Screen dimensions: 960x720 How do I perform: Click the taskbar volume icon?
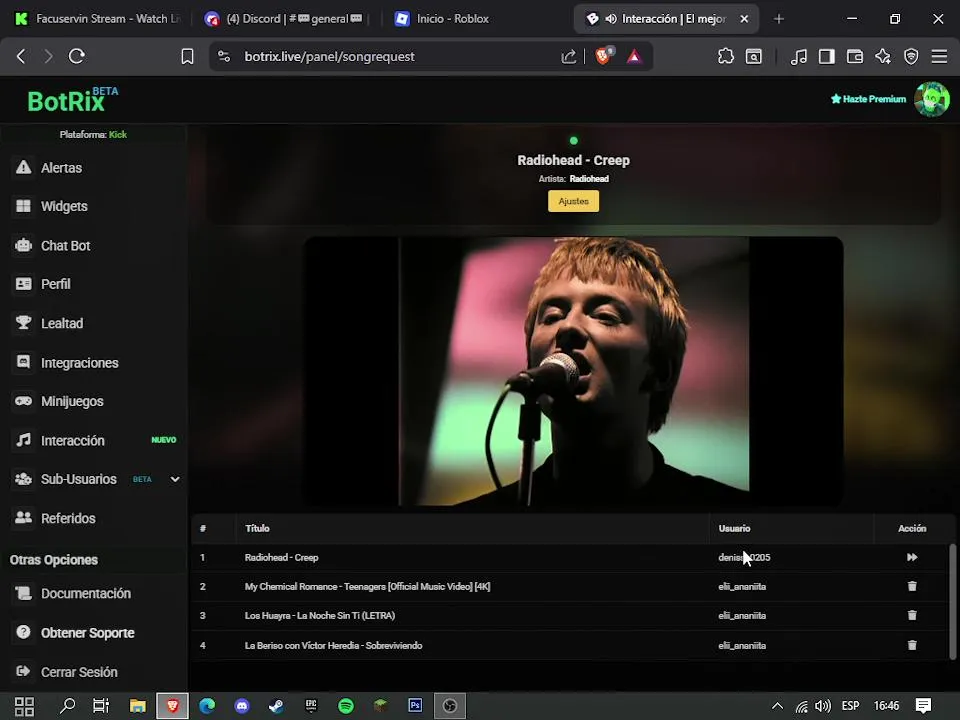pyautogui.click(x=823, y=706)
